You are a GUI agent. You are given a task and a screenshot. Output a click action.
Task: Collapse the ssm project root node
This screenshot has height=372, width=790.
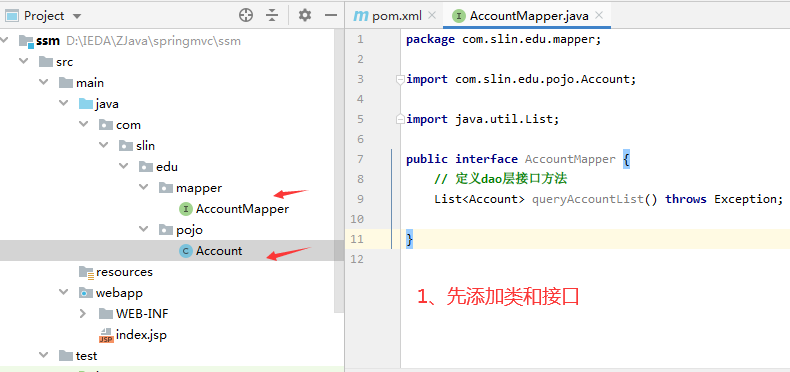coord(5,40)
